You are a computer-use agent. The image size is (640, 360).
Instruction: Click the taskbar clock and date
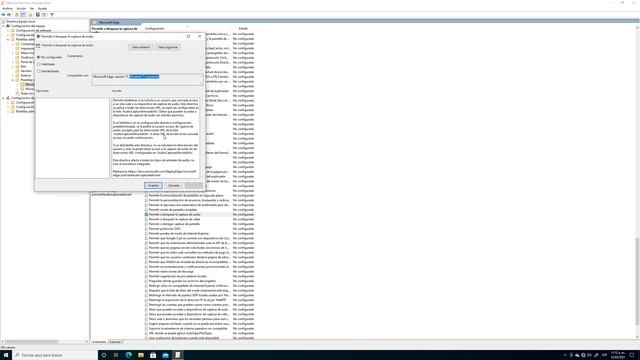[618, 355]
